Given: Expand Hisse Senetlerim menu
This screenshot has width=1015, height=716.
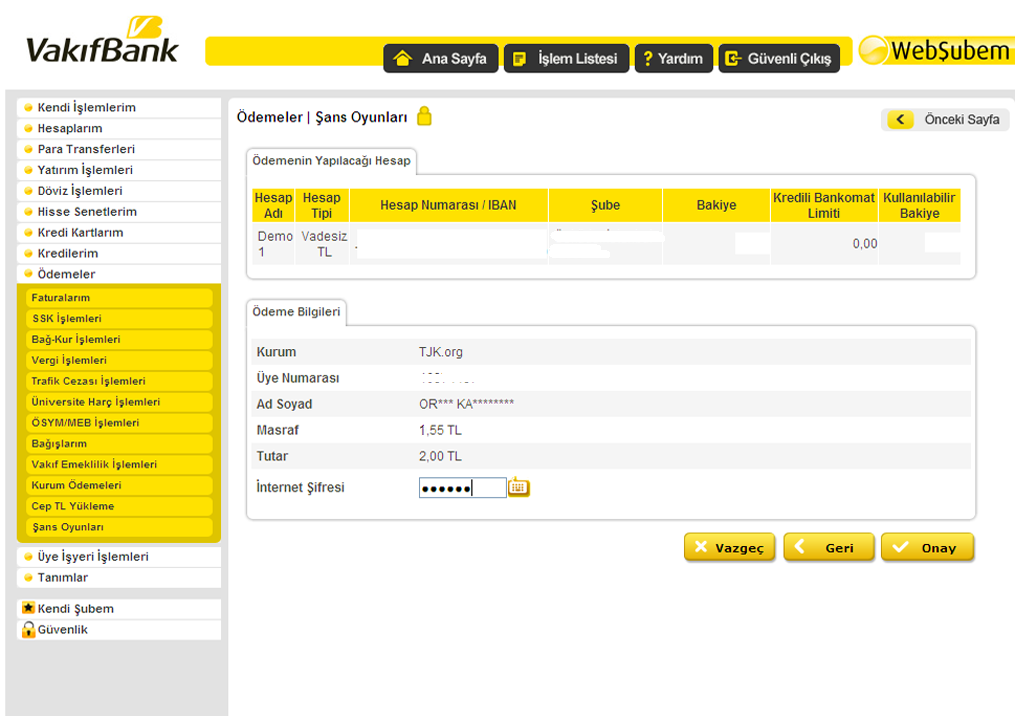Looking at the screenshot, I should (x=118, y=211).
